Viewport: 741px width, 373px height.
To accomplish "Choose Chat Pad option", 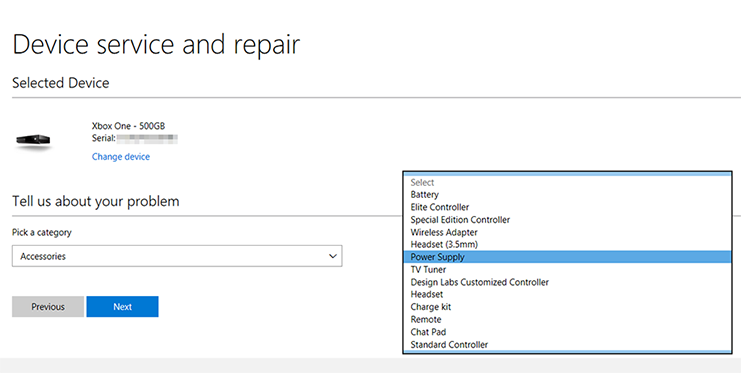I will pyautogui.click(x=567, y=332).
